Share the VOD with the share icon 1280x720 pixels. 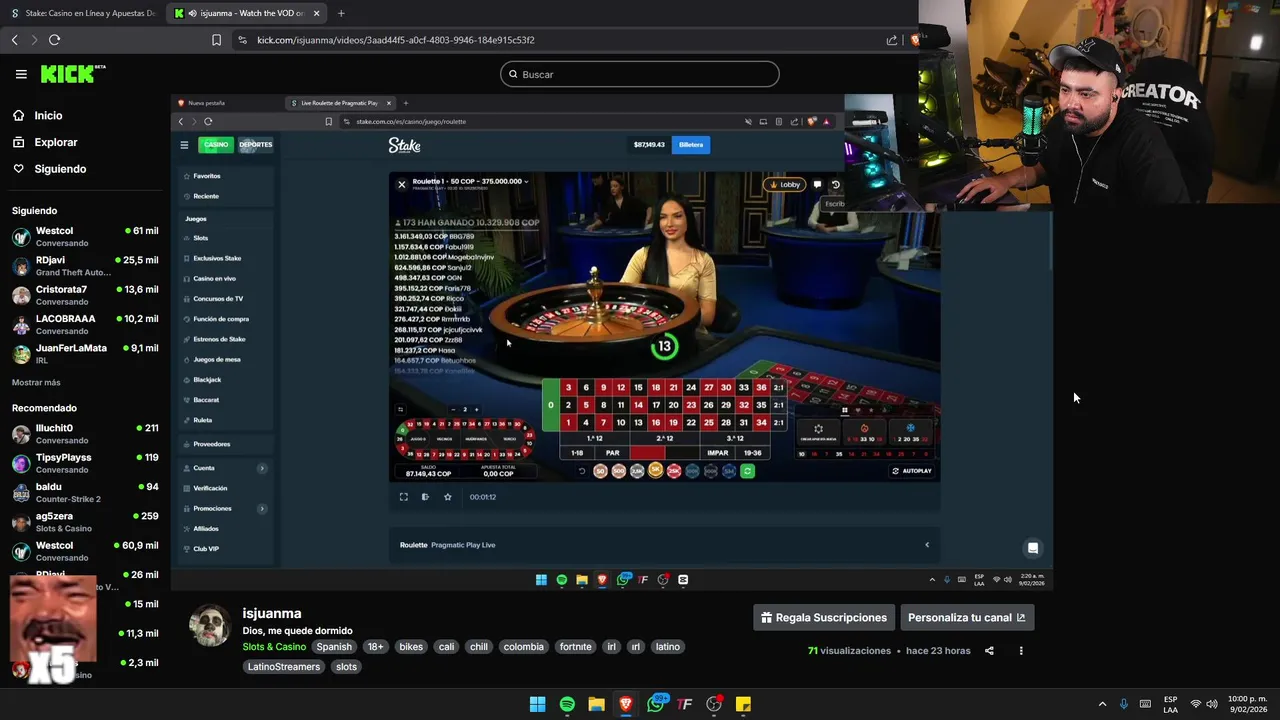tap(989, 651)
